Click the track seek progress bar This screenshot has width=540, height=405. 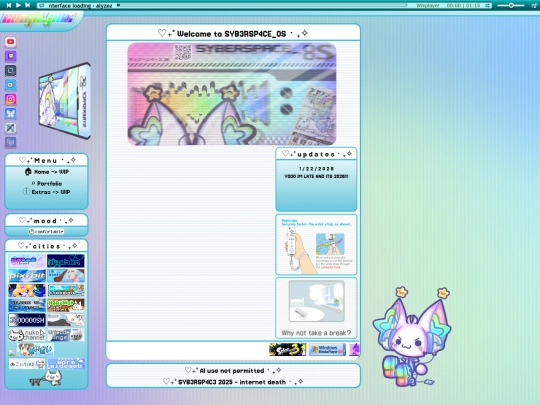pos(262,5)
